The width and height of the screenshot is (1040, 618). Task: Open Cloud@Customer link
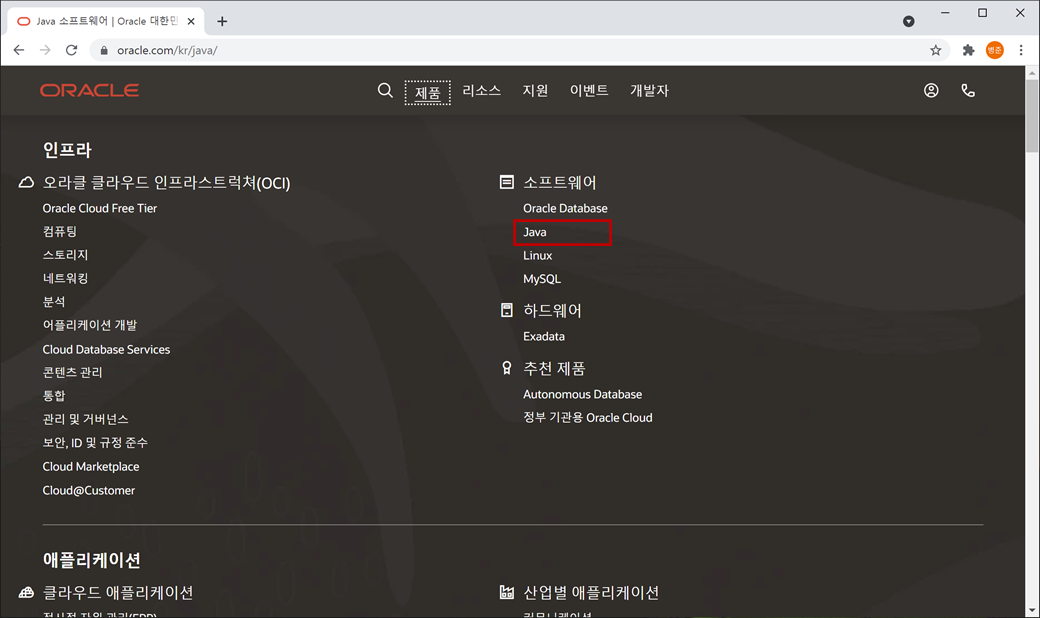click(89, 491)
